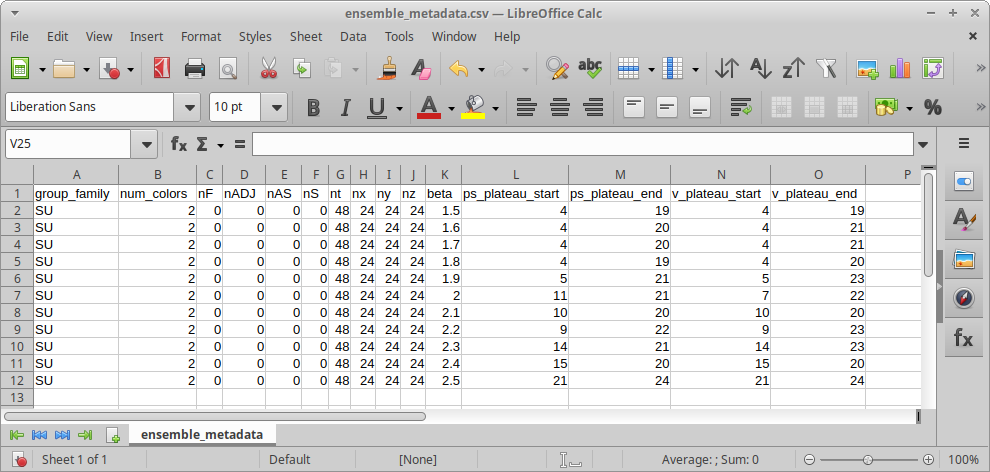
Task: Expand the Undo history dropdown arrow
Action: (x=481, y=69)
